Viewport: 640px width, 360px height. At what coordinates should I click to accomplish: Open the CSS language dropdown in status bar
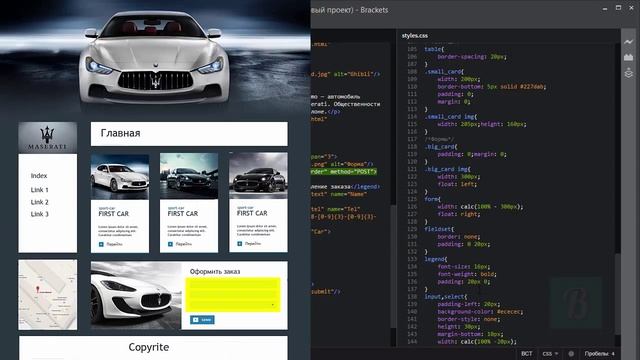[550, 353]
